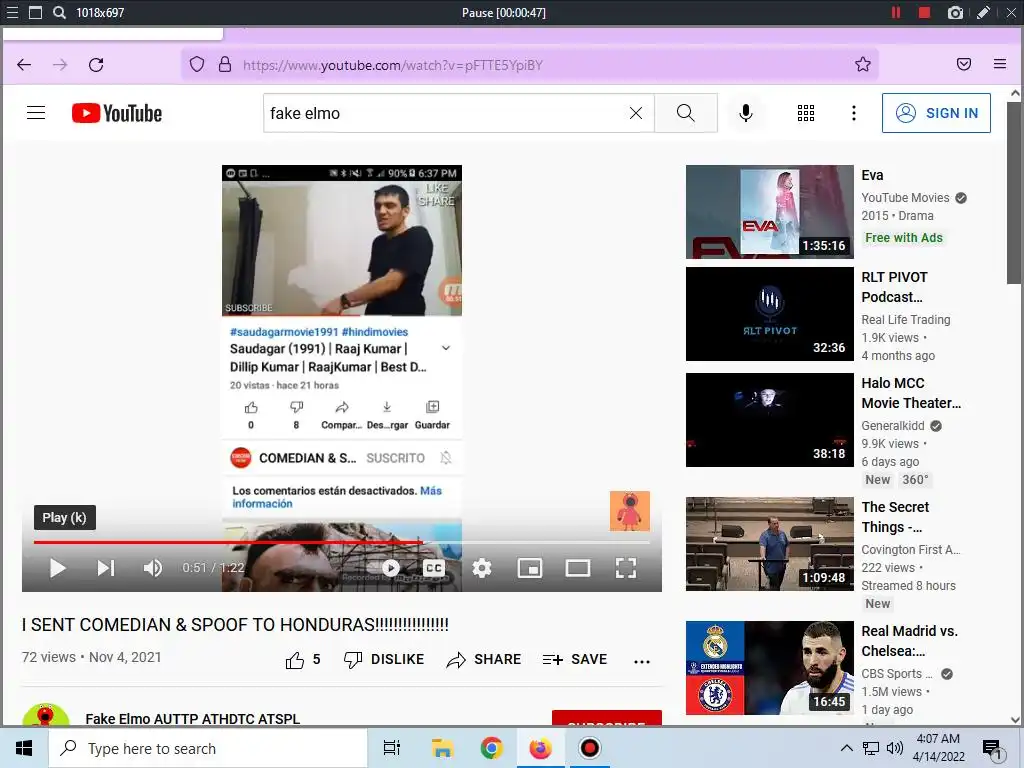Open the player settings gear
The width and height of the screenshot is (1024, 768).
coord(482,568)
